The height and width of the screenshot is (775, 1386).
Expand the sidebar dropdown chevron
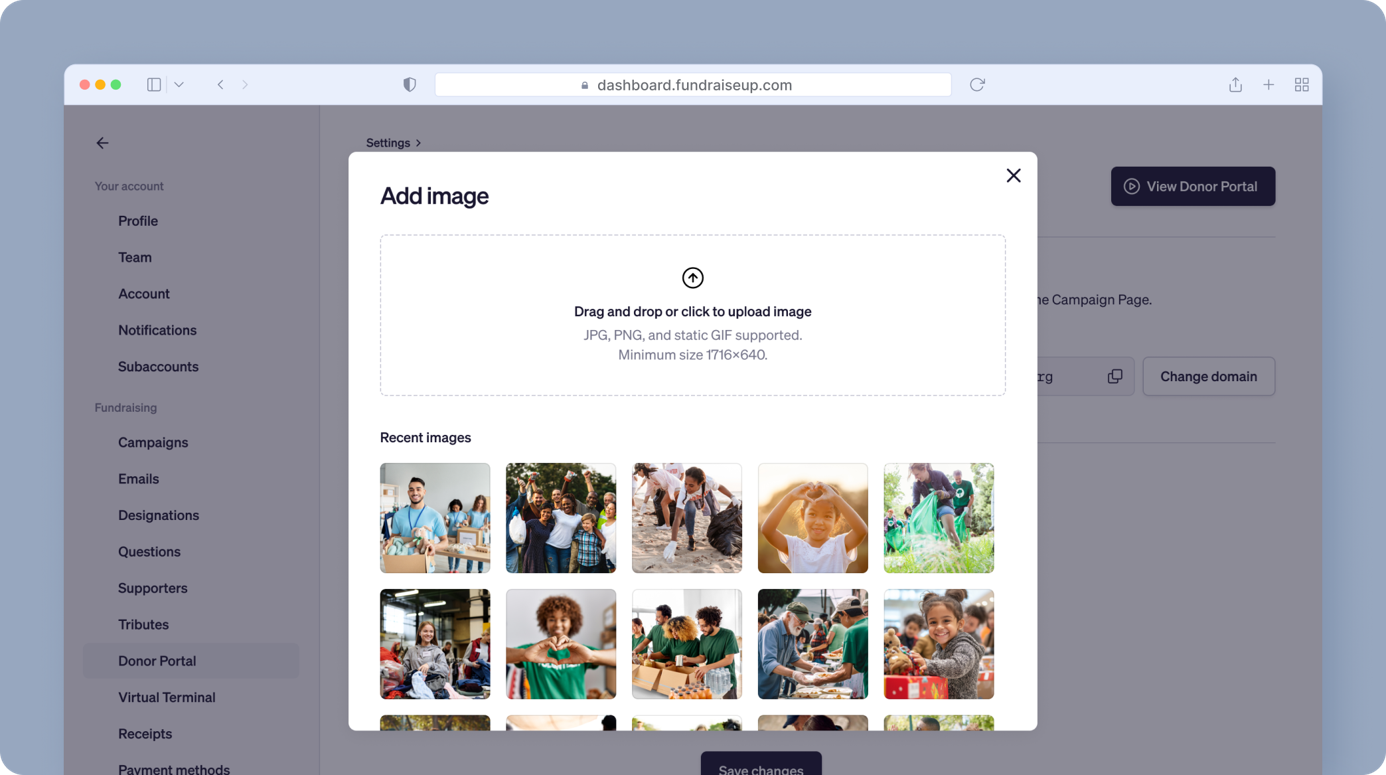click(179, 85)
